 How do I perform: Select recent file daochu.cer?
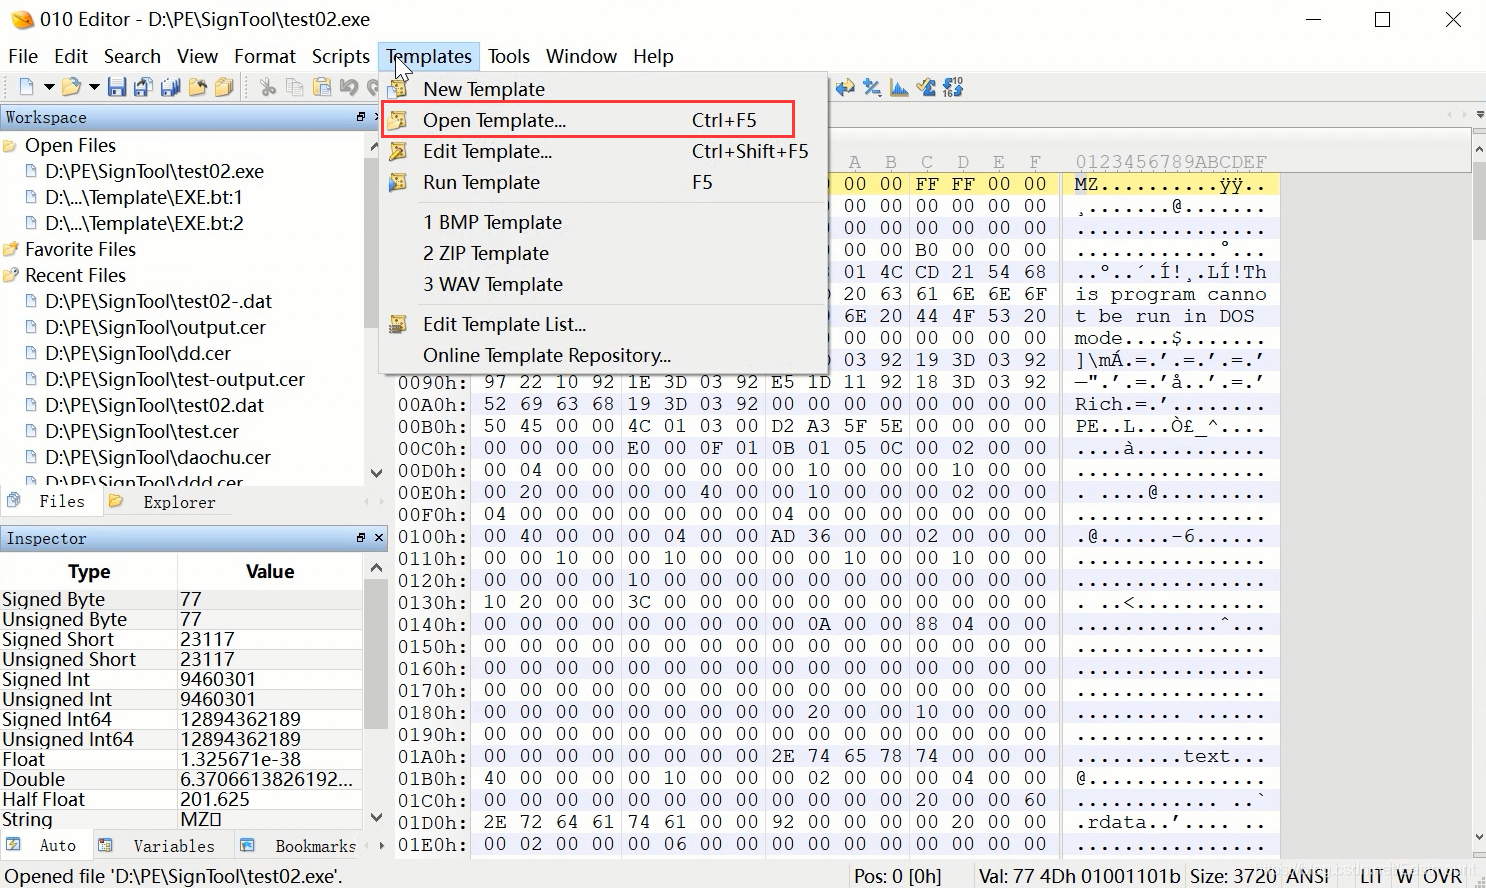click(x=158, y=457)
